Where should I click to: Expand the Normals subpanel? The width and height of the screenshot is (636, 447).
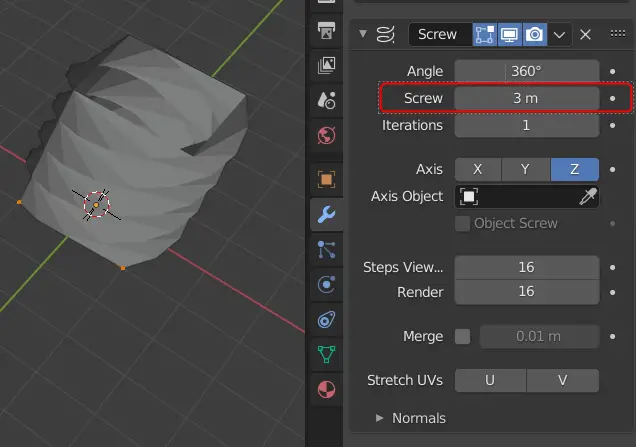pos(379,418)
